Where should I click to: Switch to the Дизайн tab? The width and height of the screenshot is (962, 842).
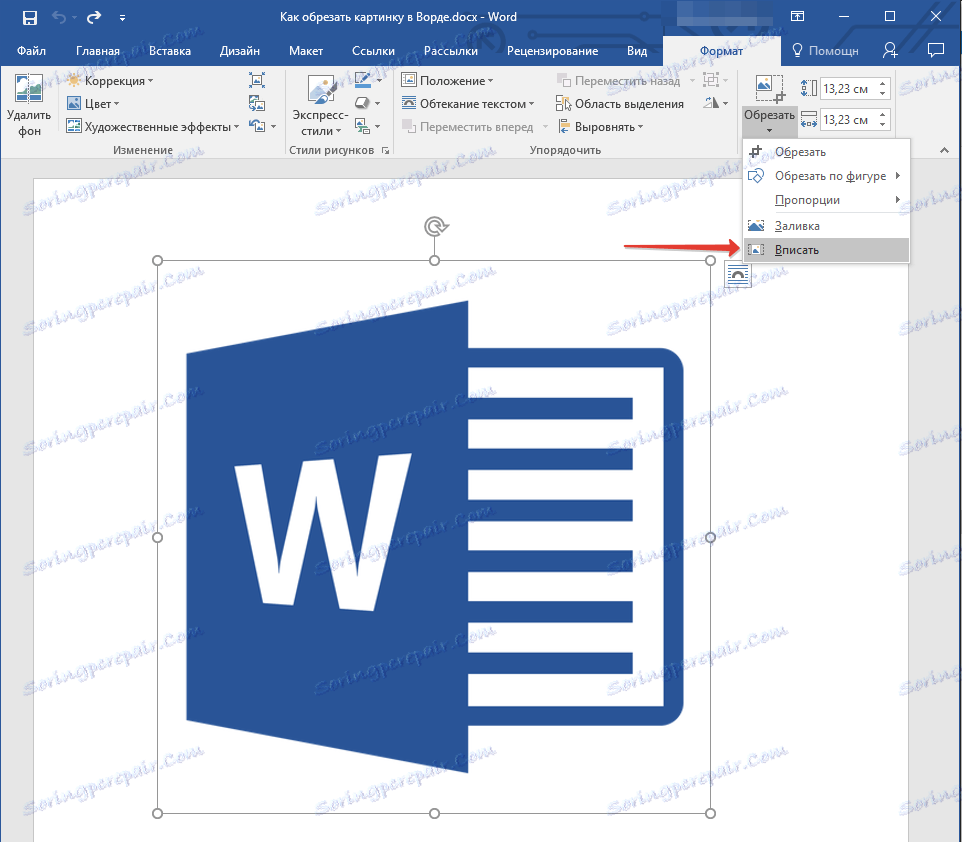coord(240,51)
